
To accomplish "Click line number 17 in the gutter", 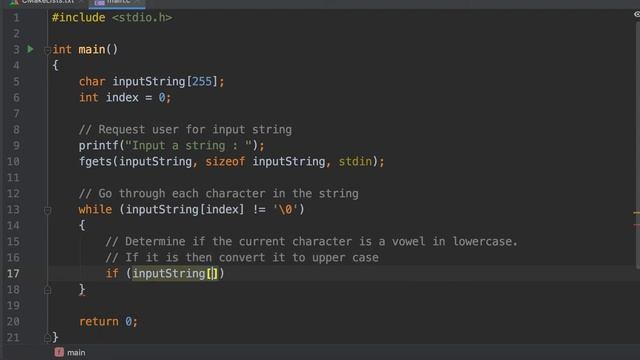I will (13, 273).
